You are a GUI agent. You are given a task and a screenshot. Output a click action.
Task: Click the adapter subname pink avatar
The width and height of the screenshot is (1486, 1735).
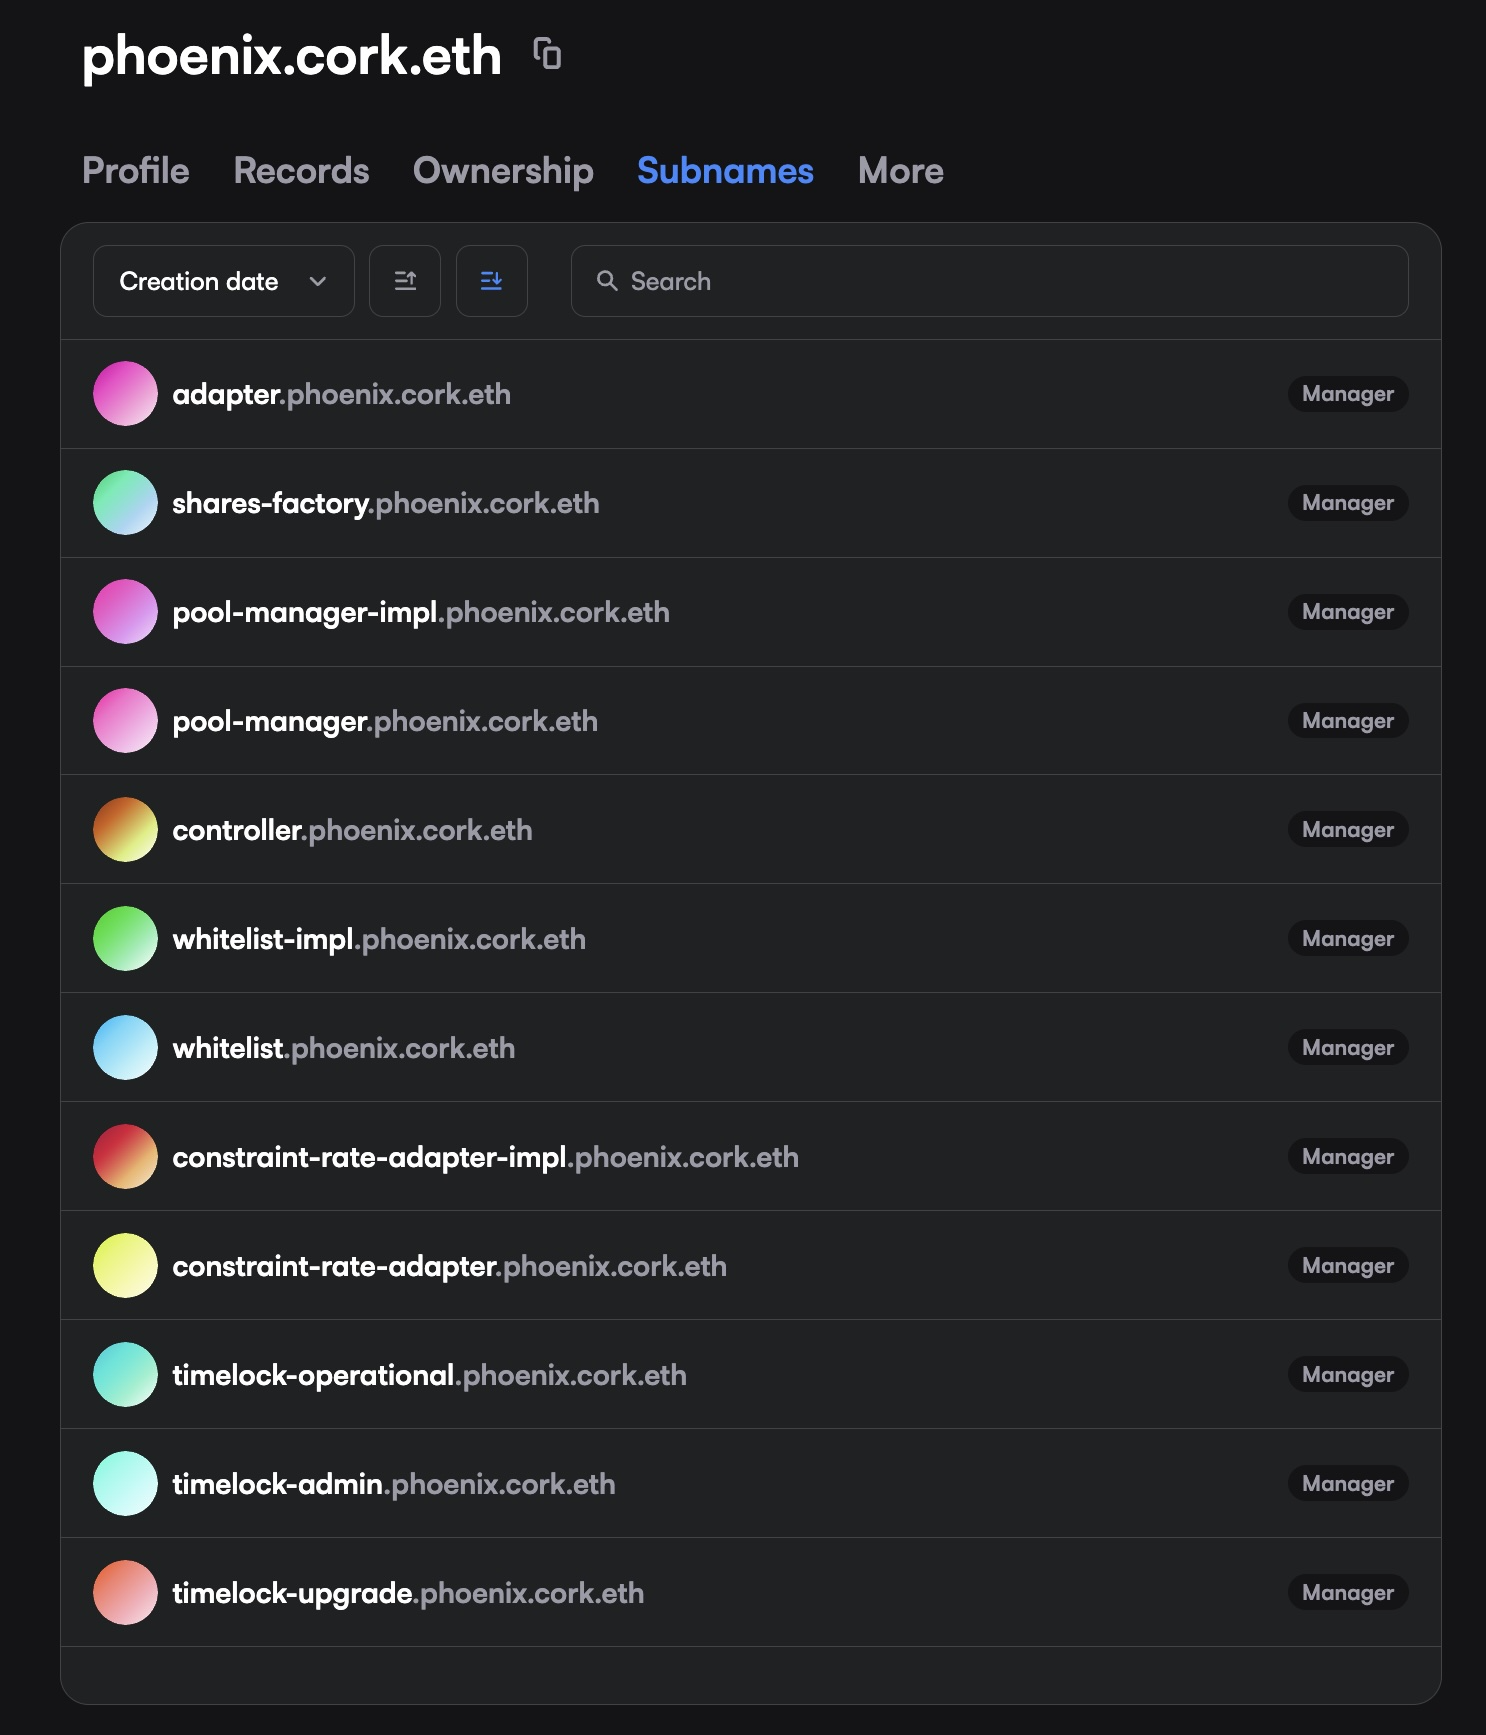point(125,394)
